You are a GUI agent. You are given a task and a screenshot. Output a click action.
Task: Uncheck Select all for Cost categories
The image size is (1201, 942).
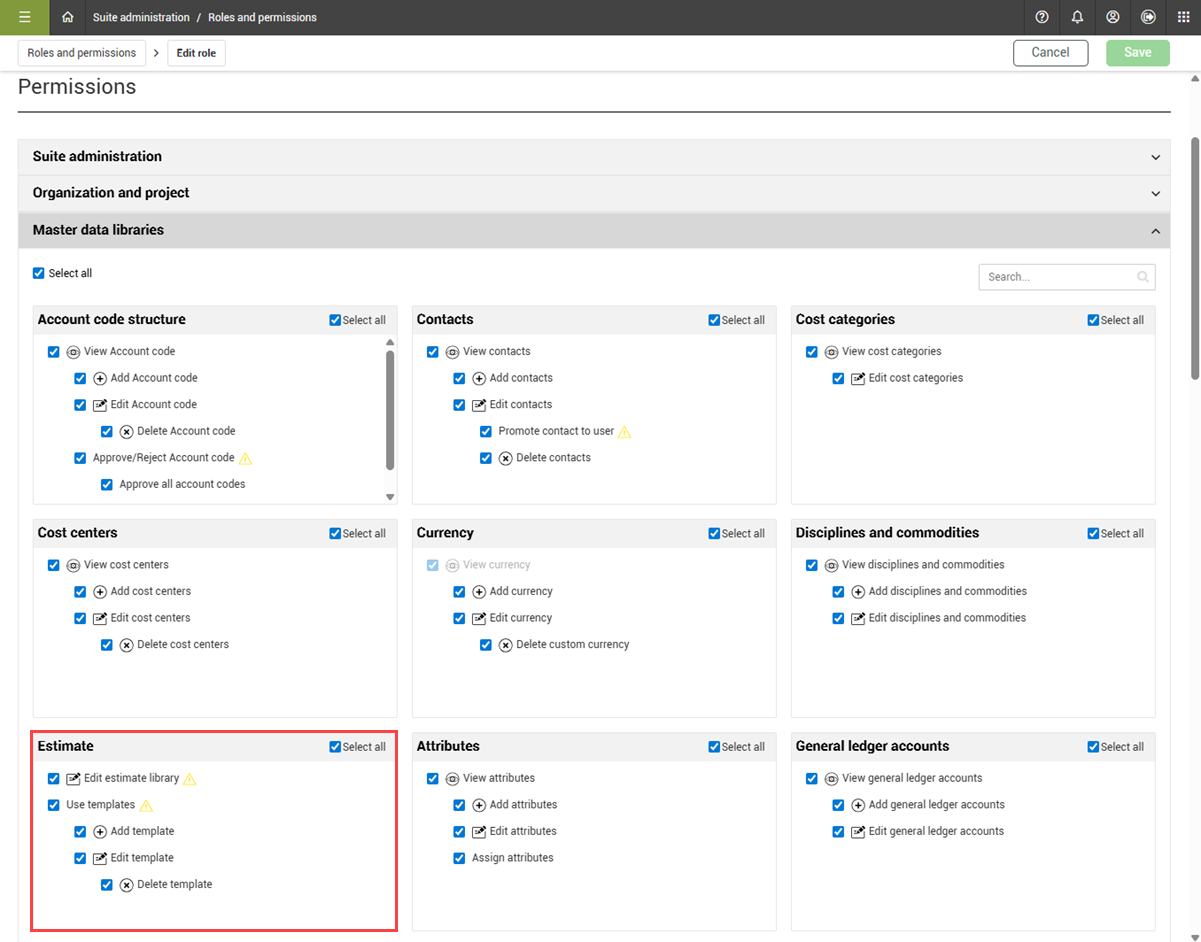[x=1093, y=320]
